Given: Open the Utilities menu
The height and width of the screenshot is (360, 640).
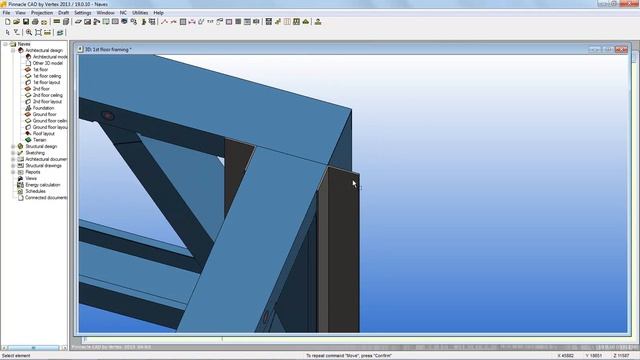Looking at the screenshot, I should pyautogui.click(x=140, y=13).
